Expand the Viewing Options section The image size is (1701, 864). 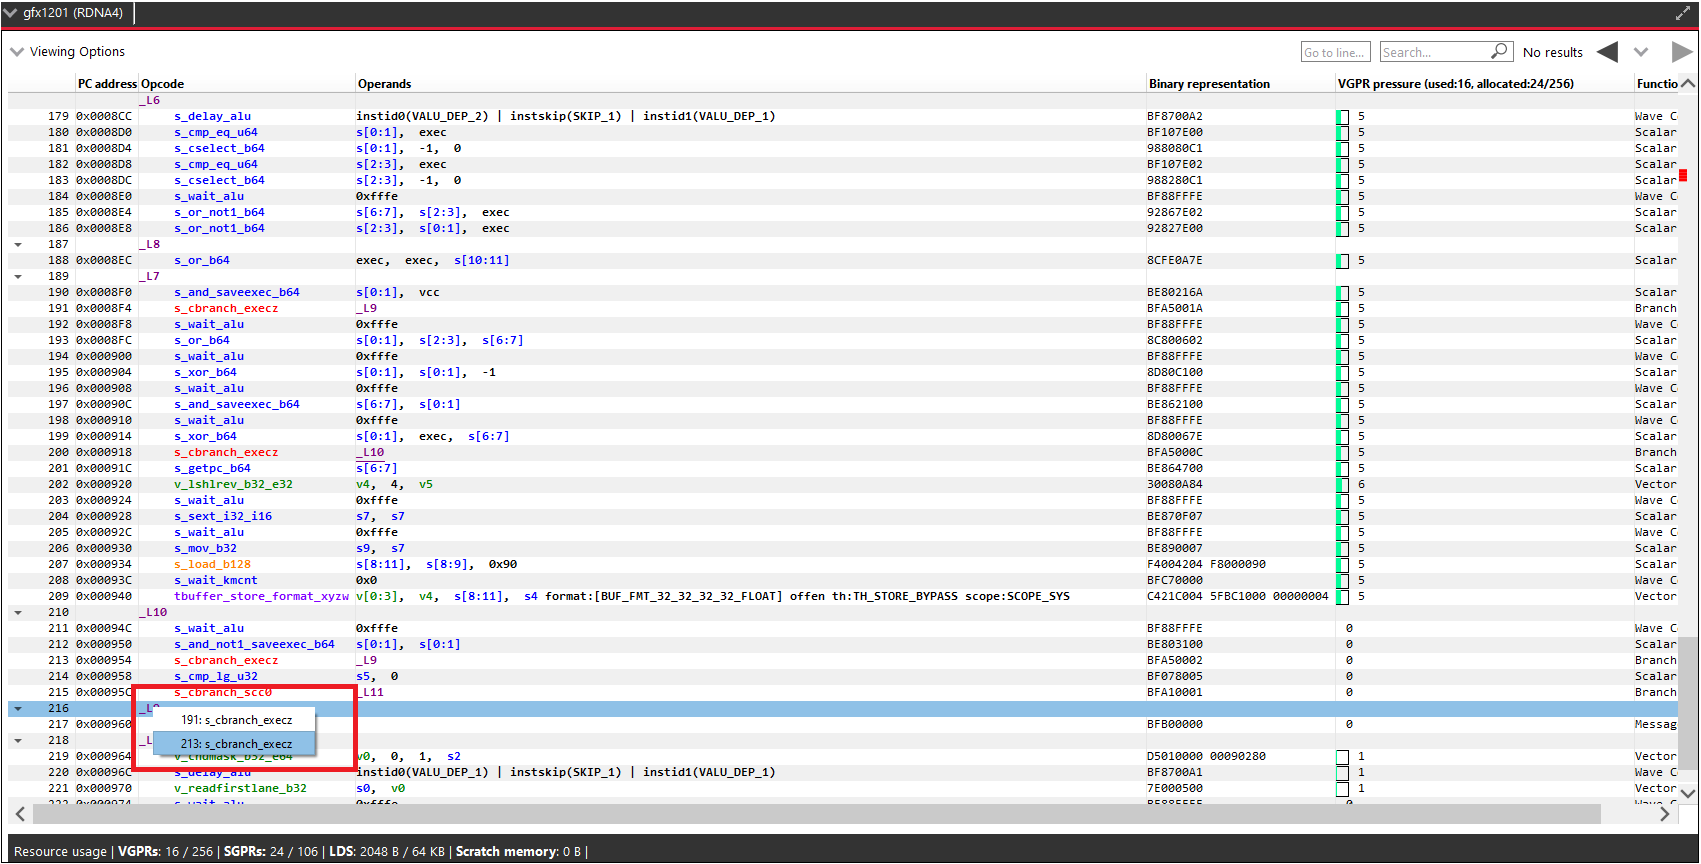pos(17,52)
